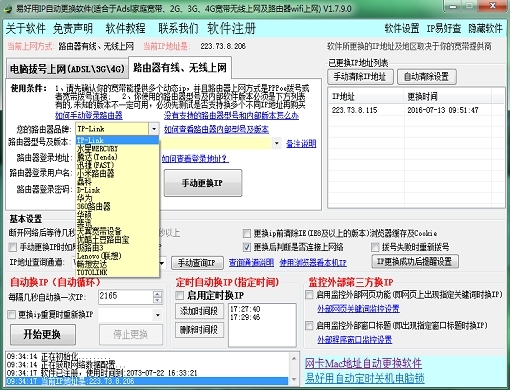
Task: Click the 手动更换IP button
Action: (203, 183)
